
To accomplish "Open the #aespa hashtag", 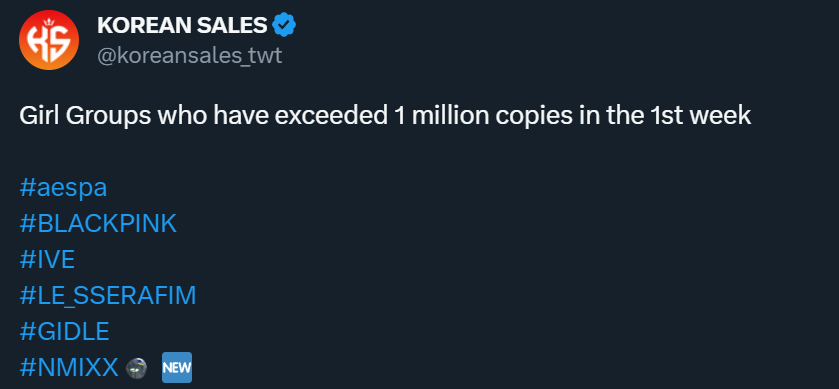I will click(63, 188).
